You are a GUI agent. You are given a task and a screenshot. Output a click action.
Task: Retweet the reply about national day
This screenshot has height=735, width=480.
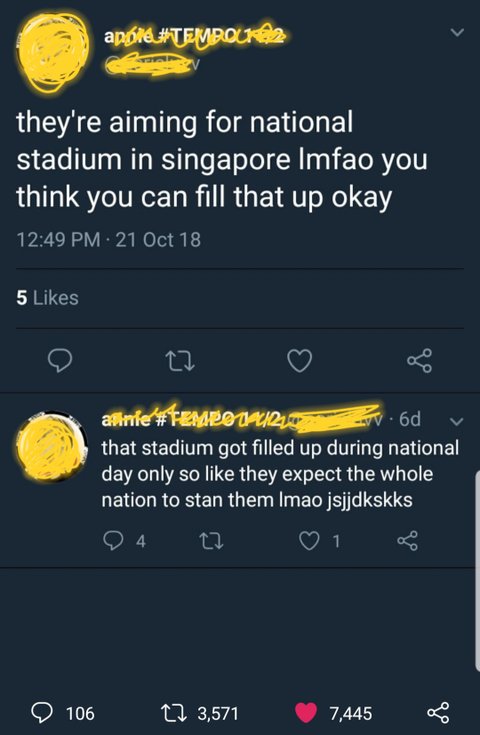pos(211,541)
